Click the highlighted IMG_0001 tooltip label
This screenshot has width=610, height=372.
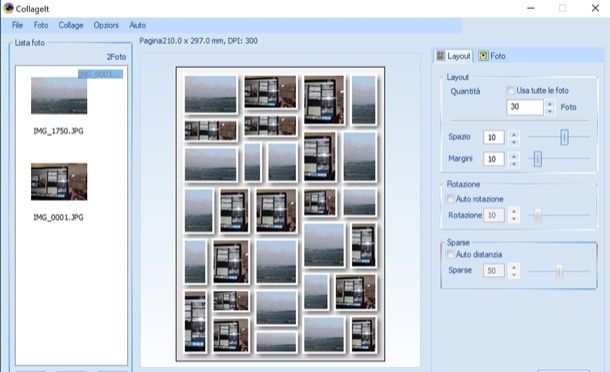(x=101, y=74)
